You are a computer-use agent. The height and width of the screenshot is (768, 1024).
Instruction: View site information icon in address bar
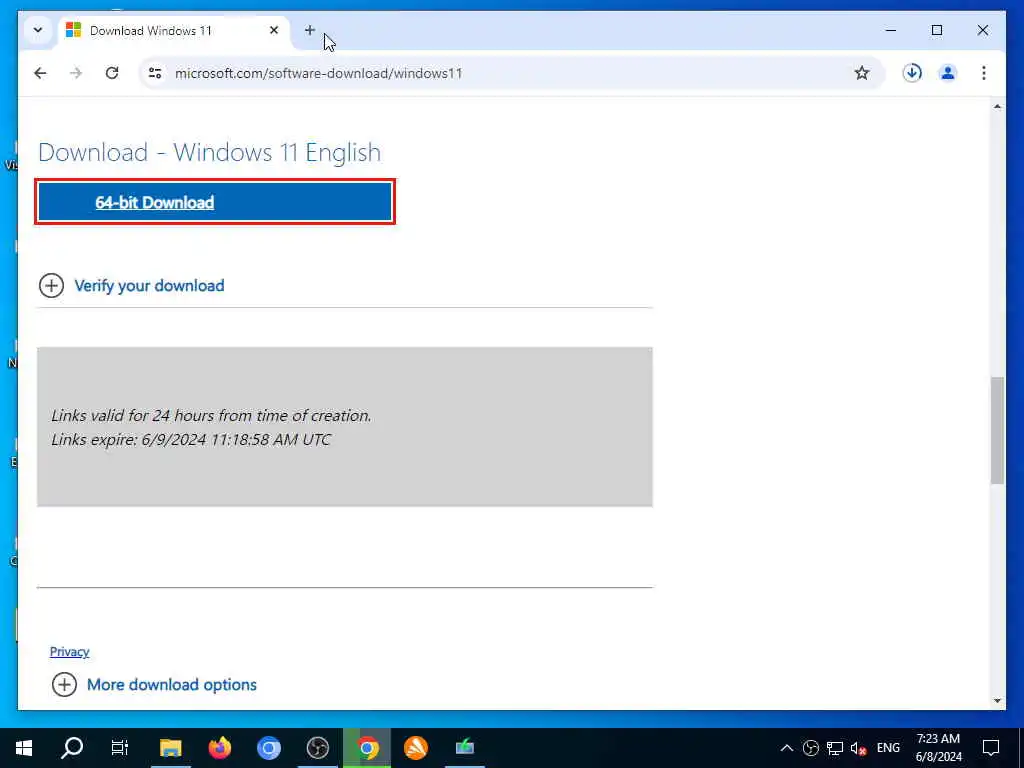(x=155, y=73)
